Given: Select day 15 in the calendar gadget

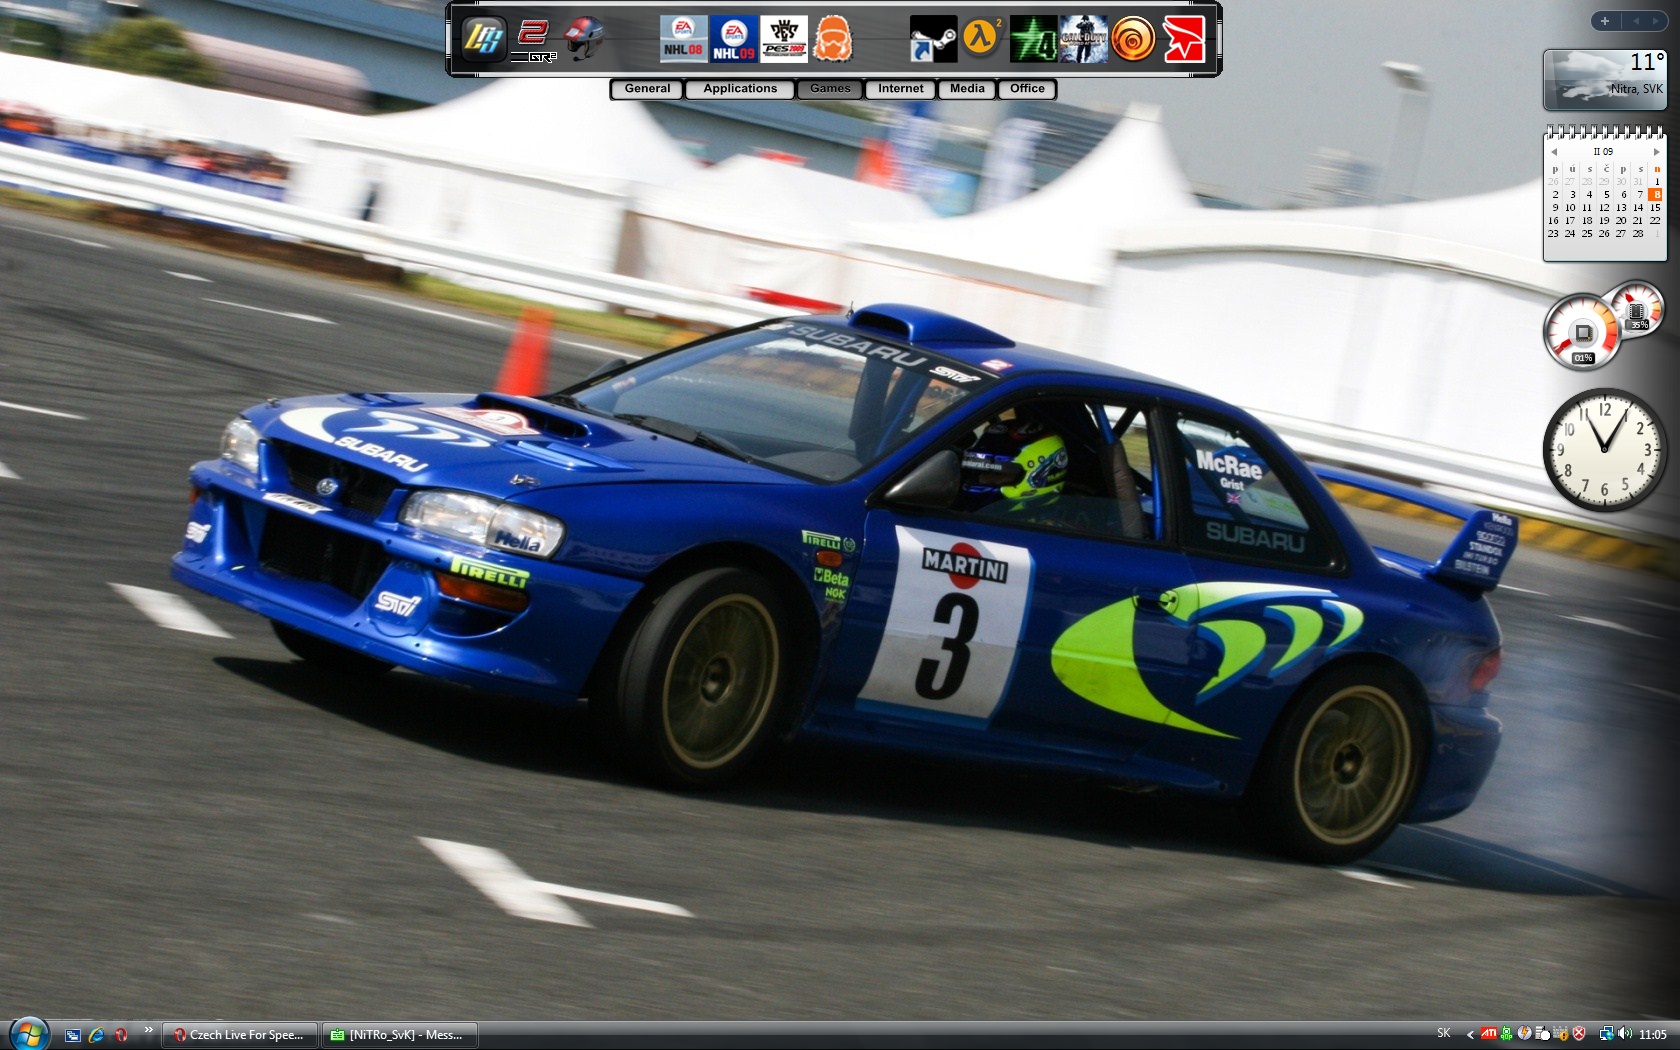Looking at the screenshot, I should [x=1655, y=207].
